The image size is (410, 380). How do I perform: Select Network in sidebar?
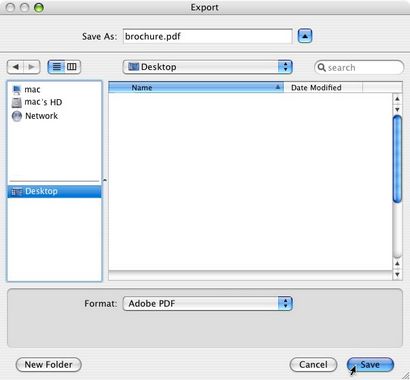(54, 116)
